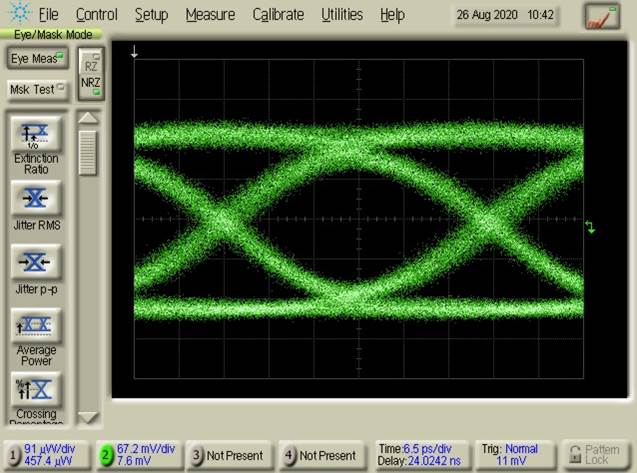The height and width of the screenshot is (473, 637).
Task: Click the Jitter RMS measurement icon
Action: point(35,198)
